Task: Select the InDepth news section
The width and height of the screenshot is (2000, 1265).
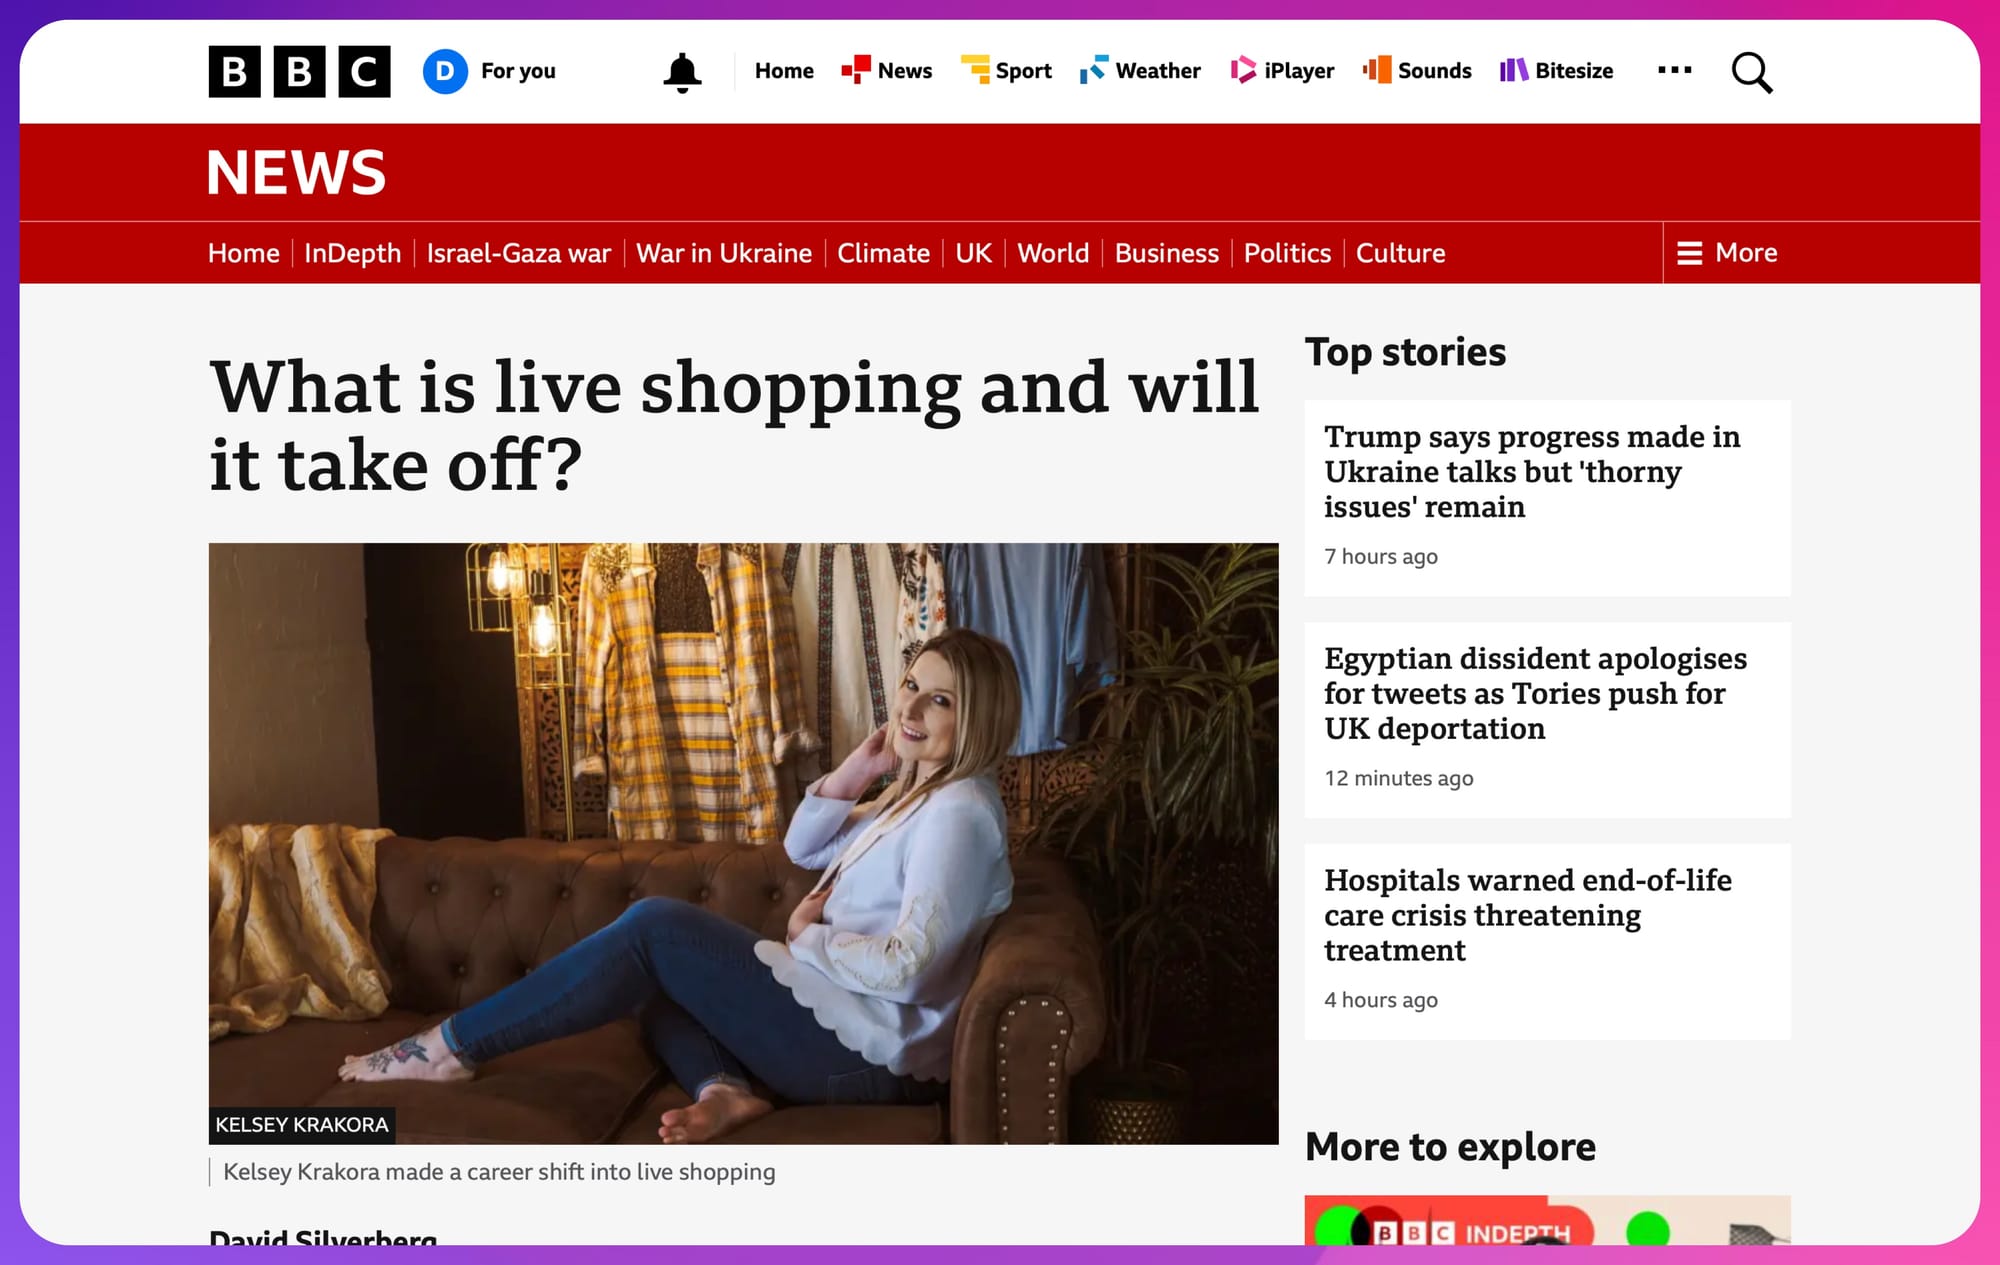Action: 352,253
